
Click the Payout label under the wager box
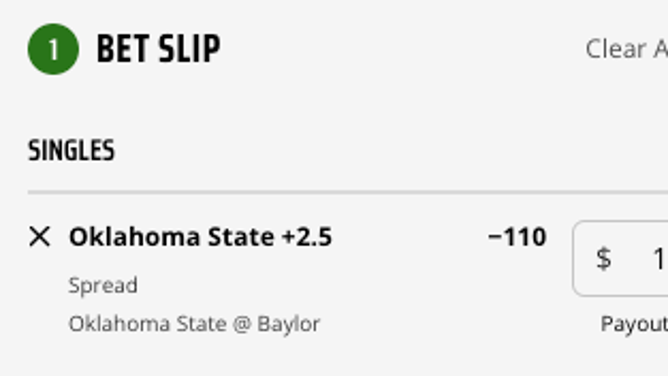(x=634, y=324)
